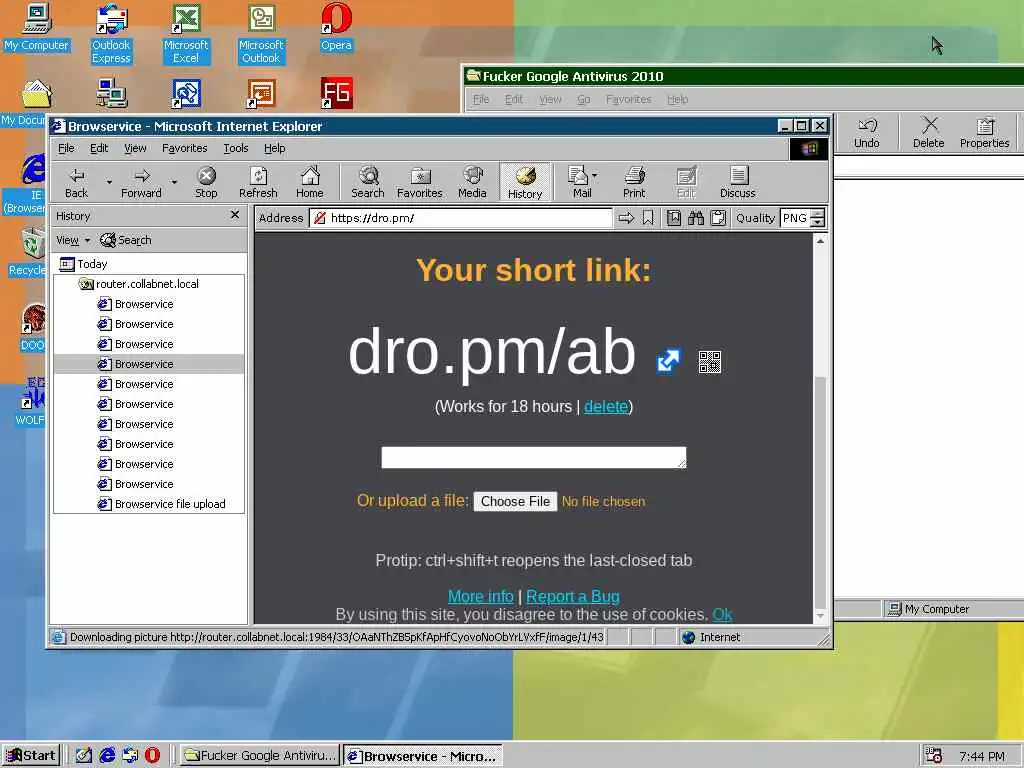1024x768 pixels.
Task: Click the page scrollbar down arrow
Action: click(820, 616)
